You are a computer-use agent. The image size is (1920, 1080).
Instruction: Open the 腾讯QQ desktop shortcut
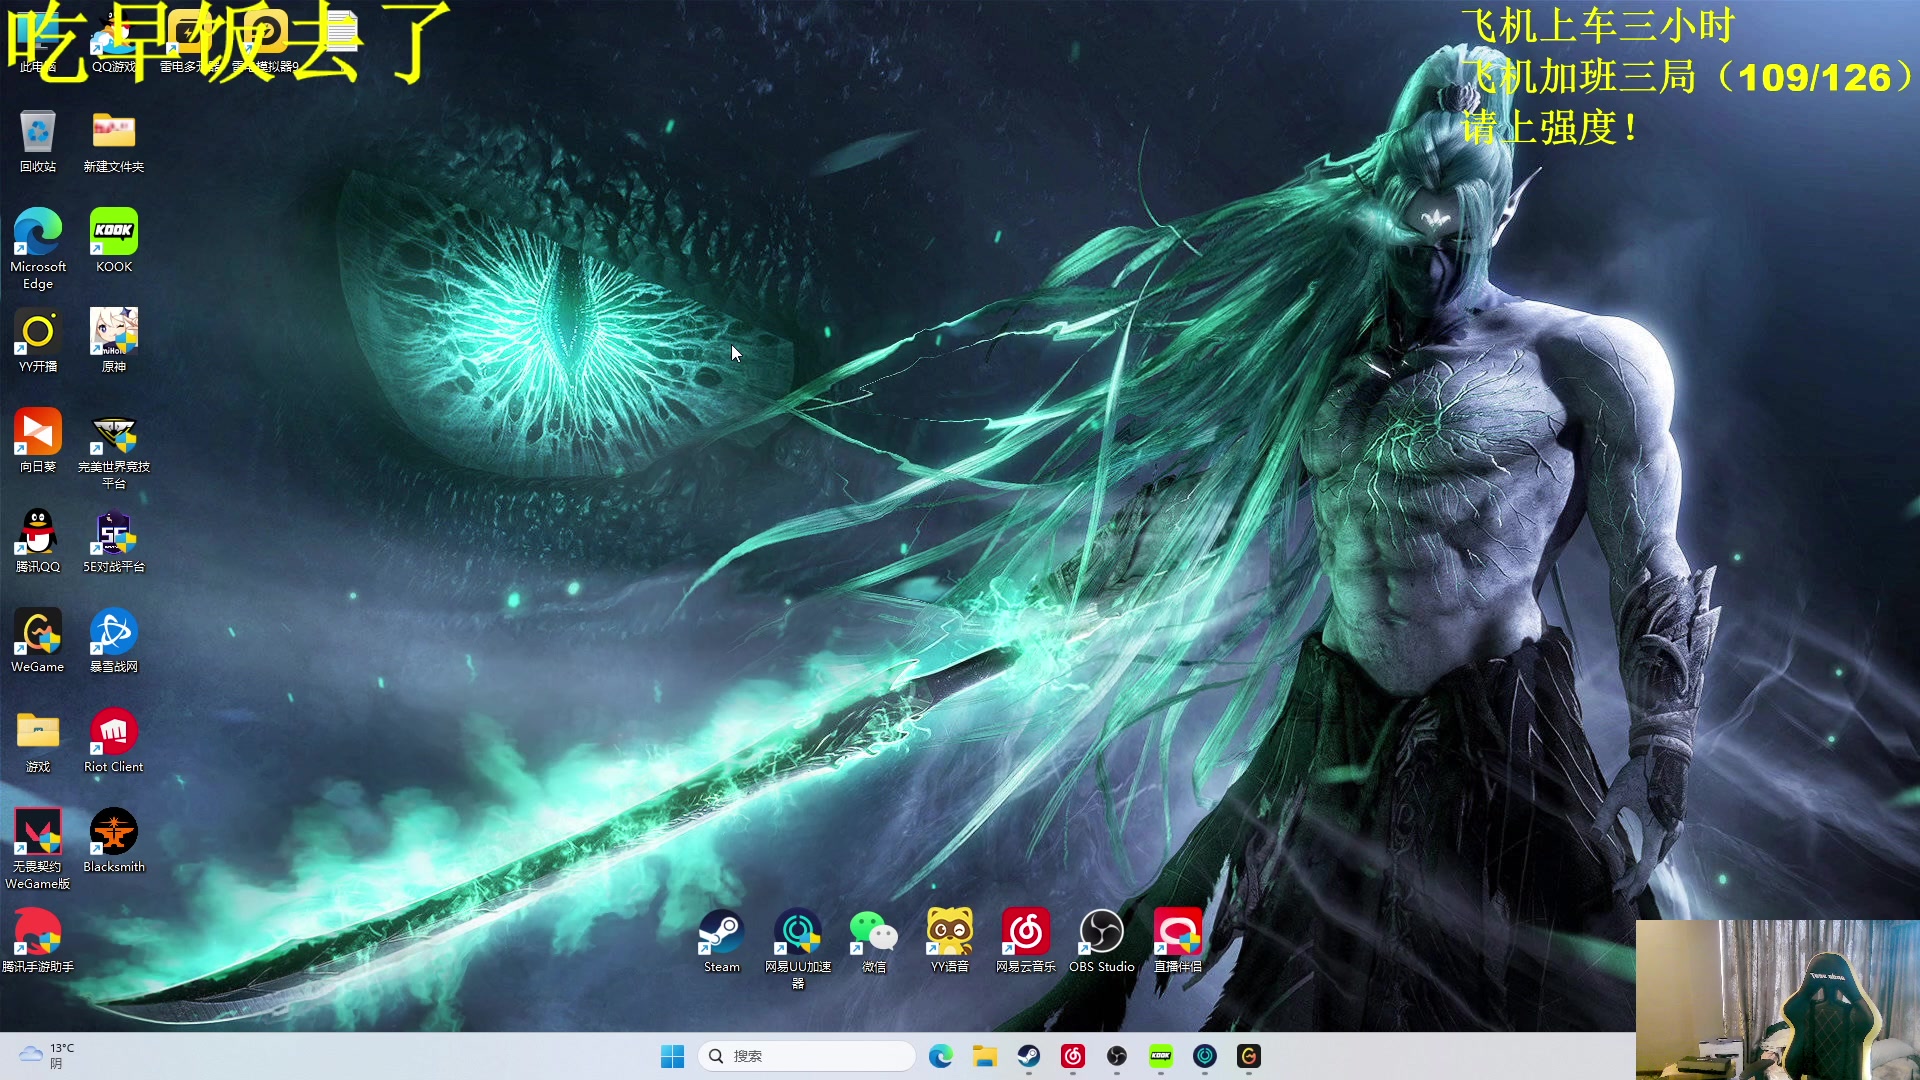pyautogui.click(x=38, y=533)
